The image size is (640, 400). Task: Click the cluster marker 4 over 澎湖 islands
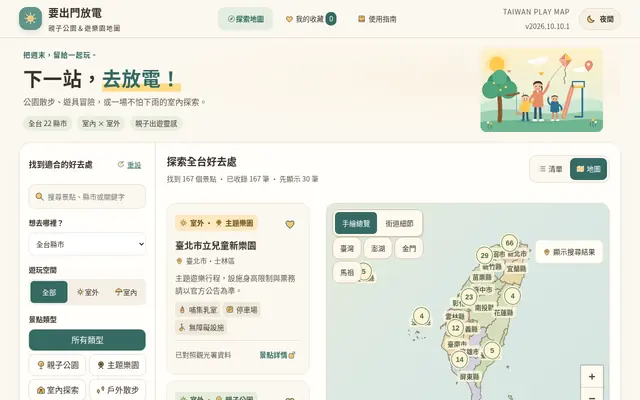422,316
